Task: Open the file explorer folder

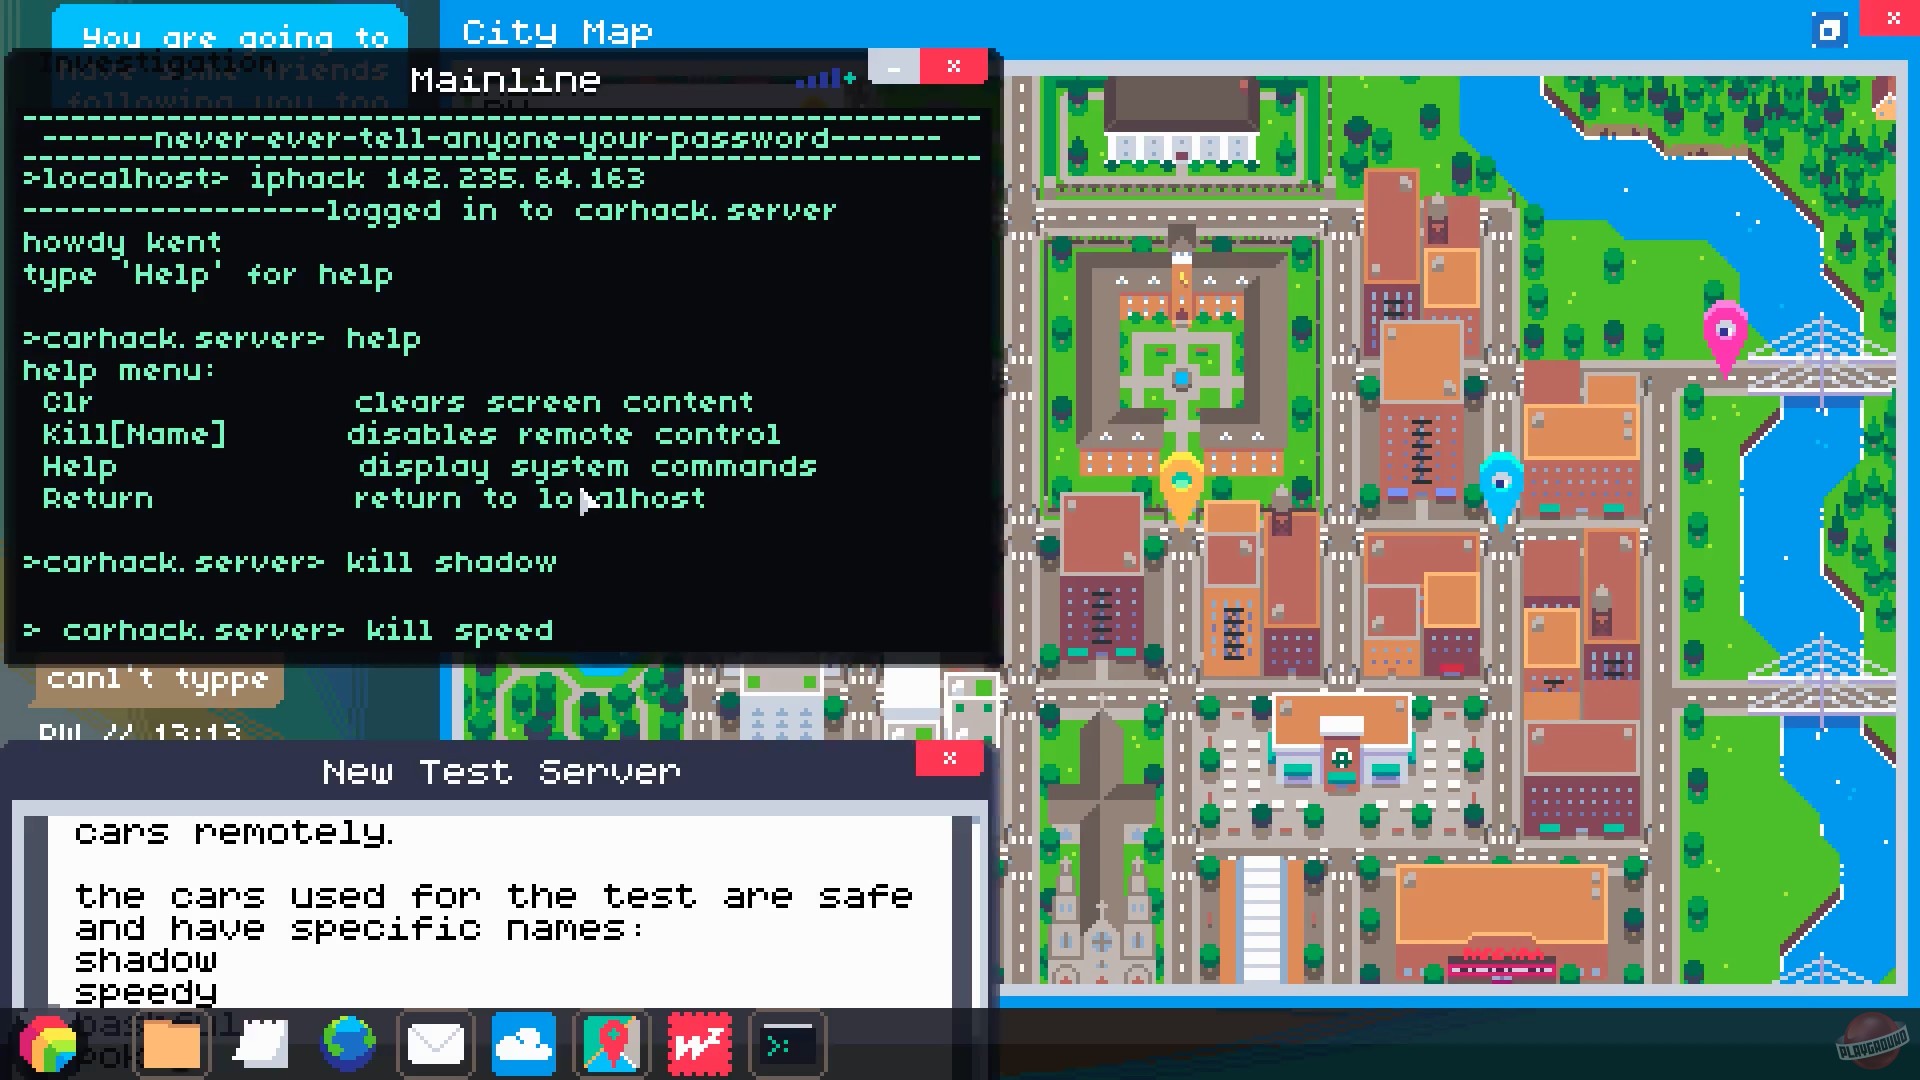Action: pos(171,1044)
